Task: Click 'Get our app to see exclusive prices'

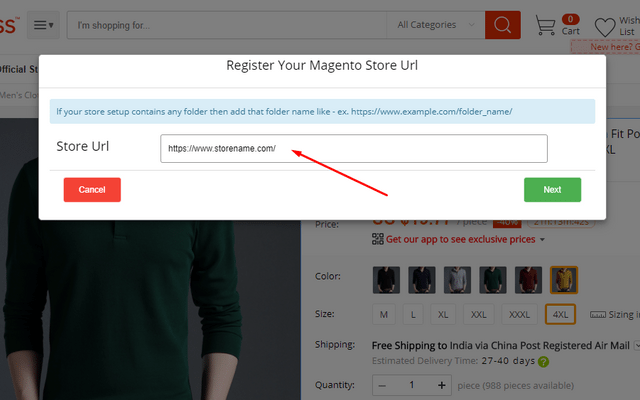Action: [460, 239]
